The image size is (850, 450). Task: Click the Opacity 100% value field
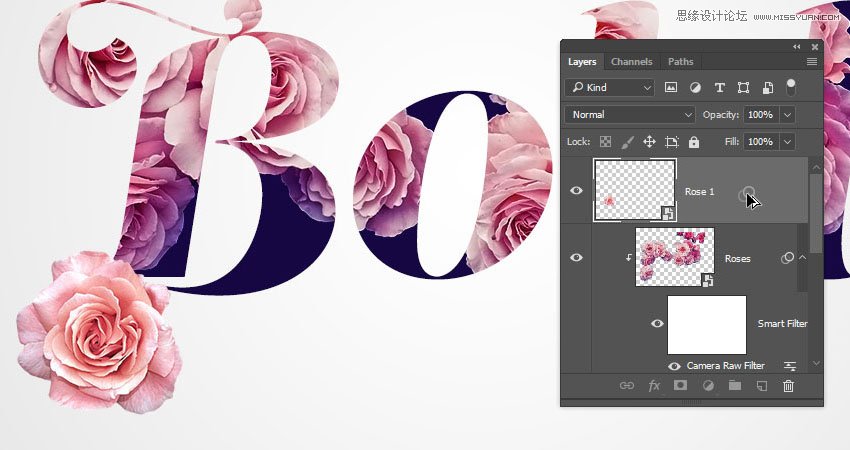(761, 114)
